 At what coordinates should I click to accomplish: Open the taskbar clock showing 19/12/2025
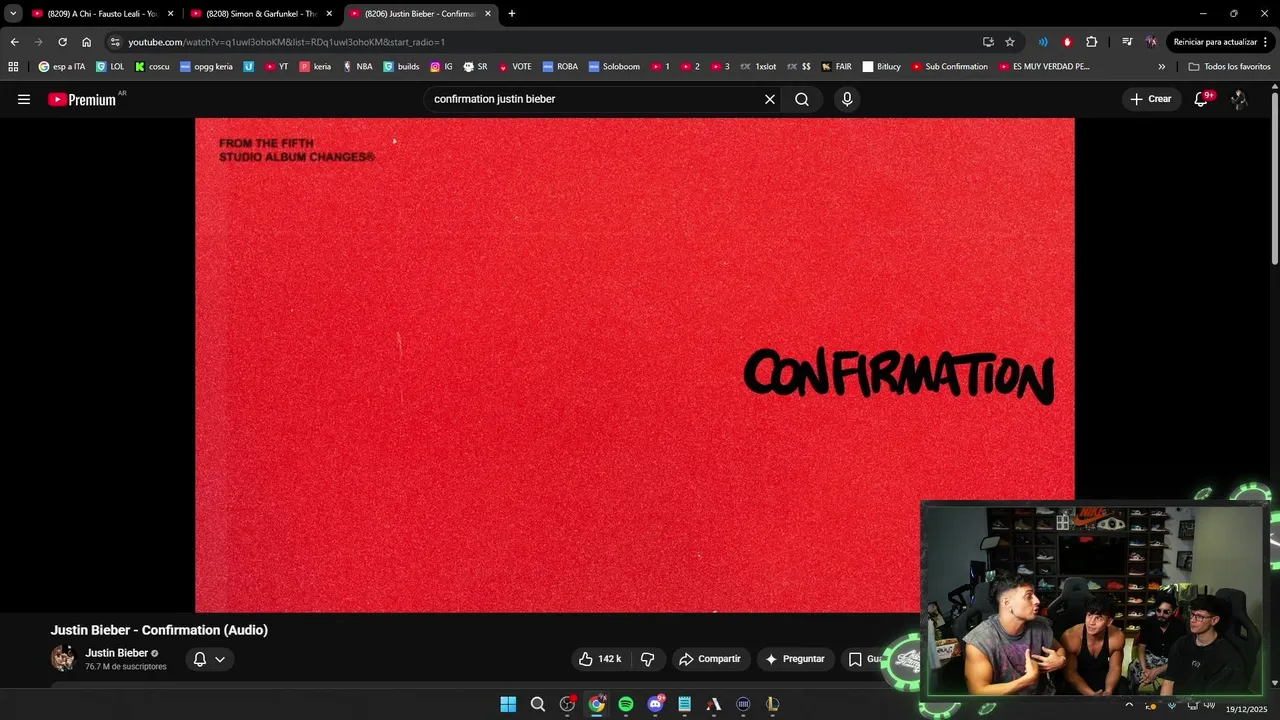coord(1247,708)
